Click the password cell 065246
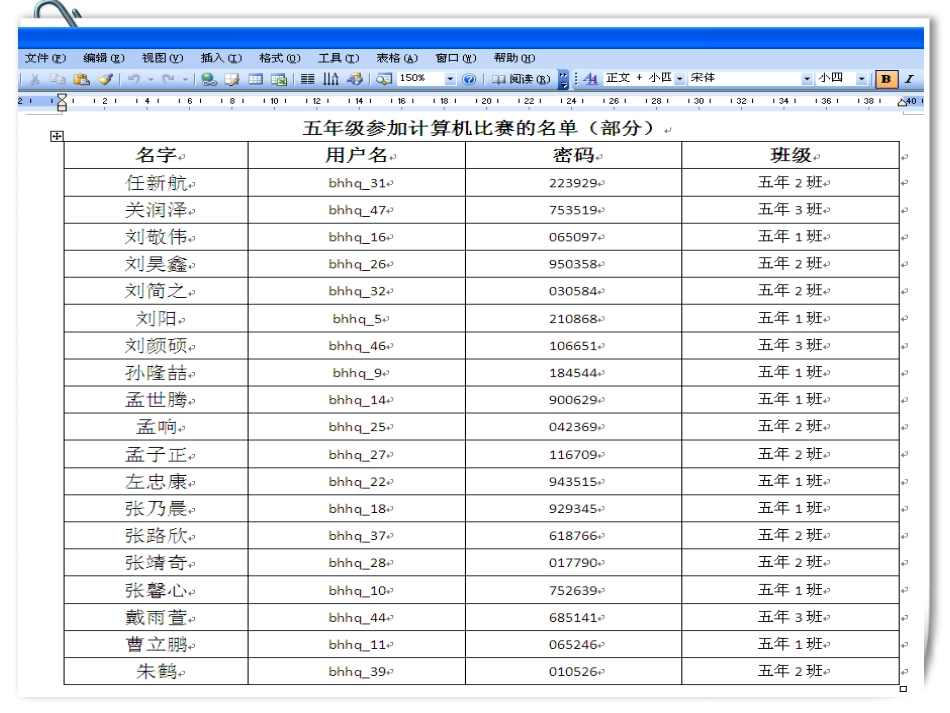950x713 pixels. 573,645
